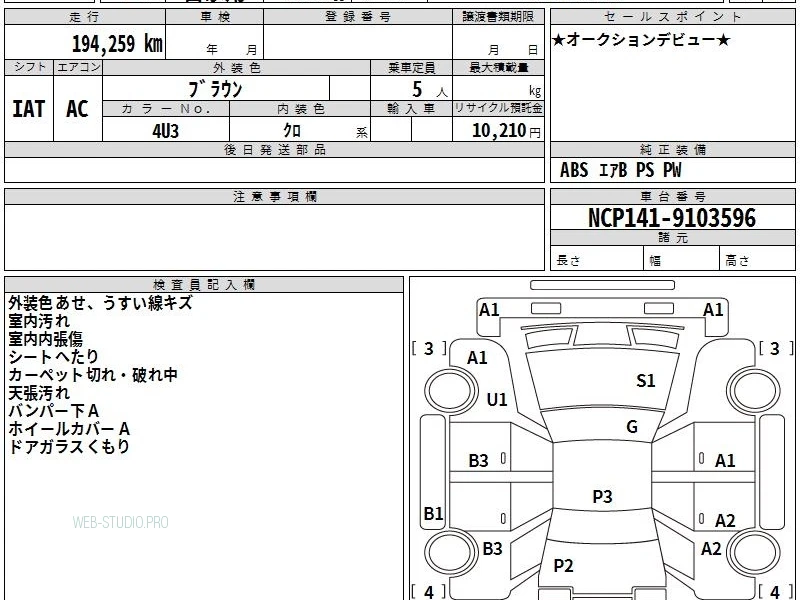Select the interior color クロ

292,130
